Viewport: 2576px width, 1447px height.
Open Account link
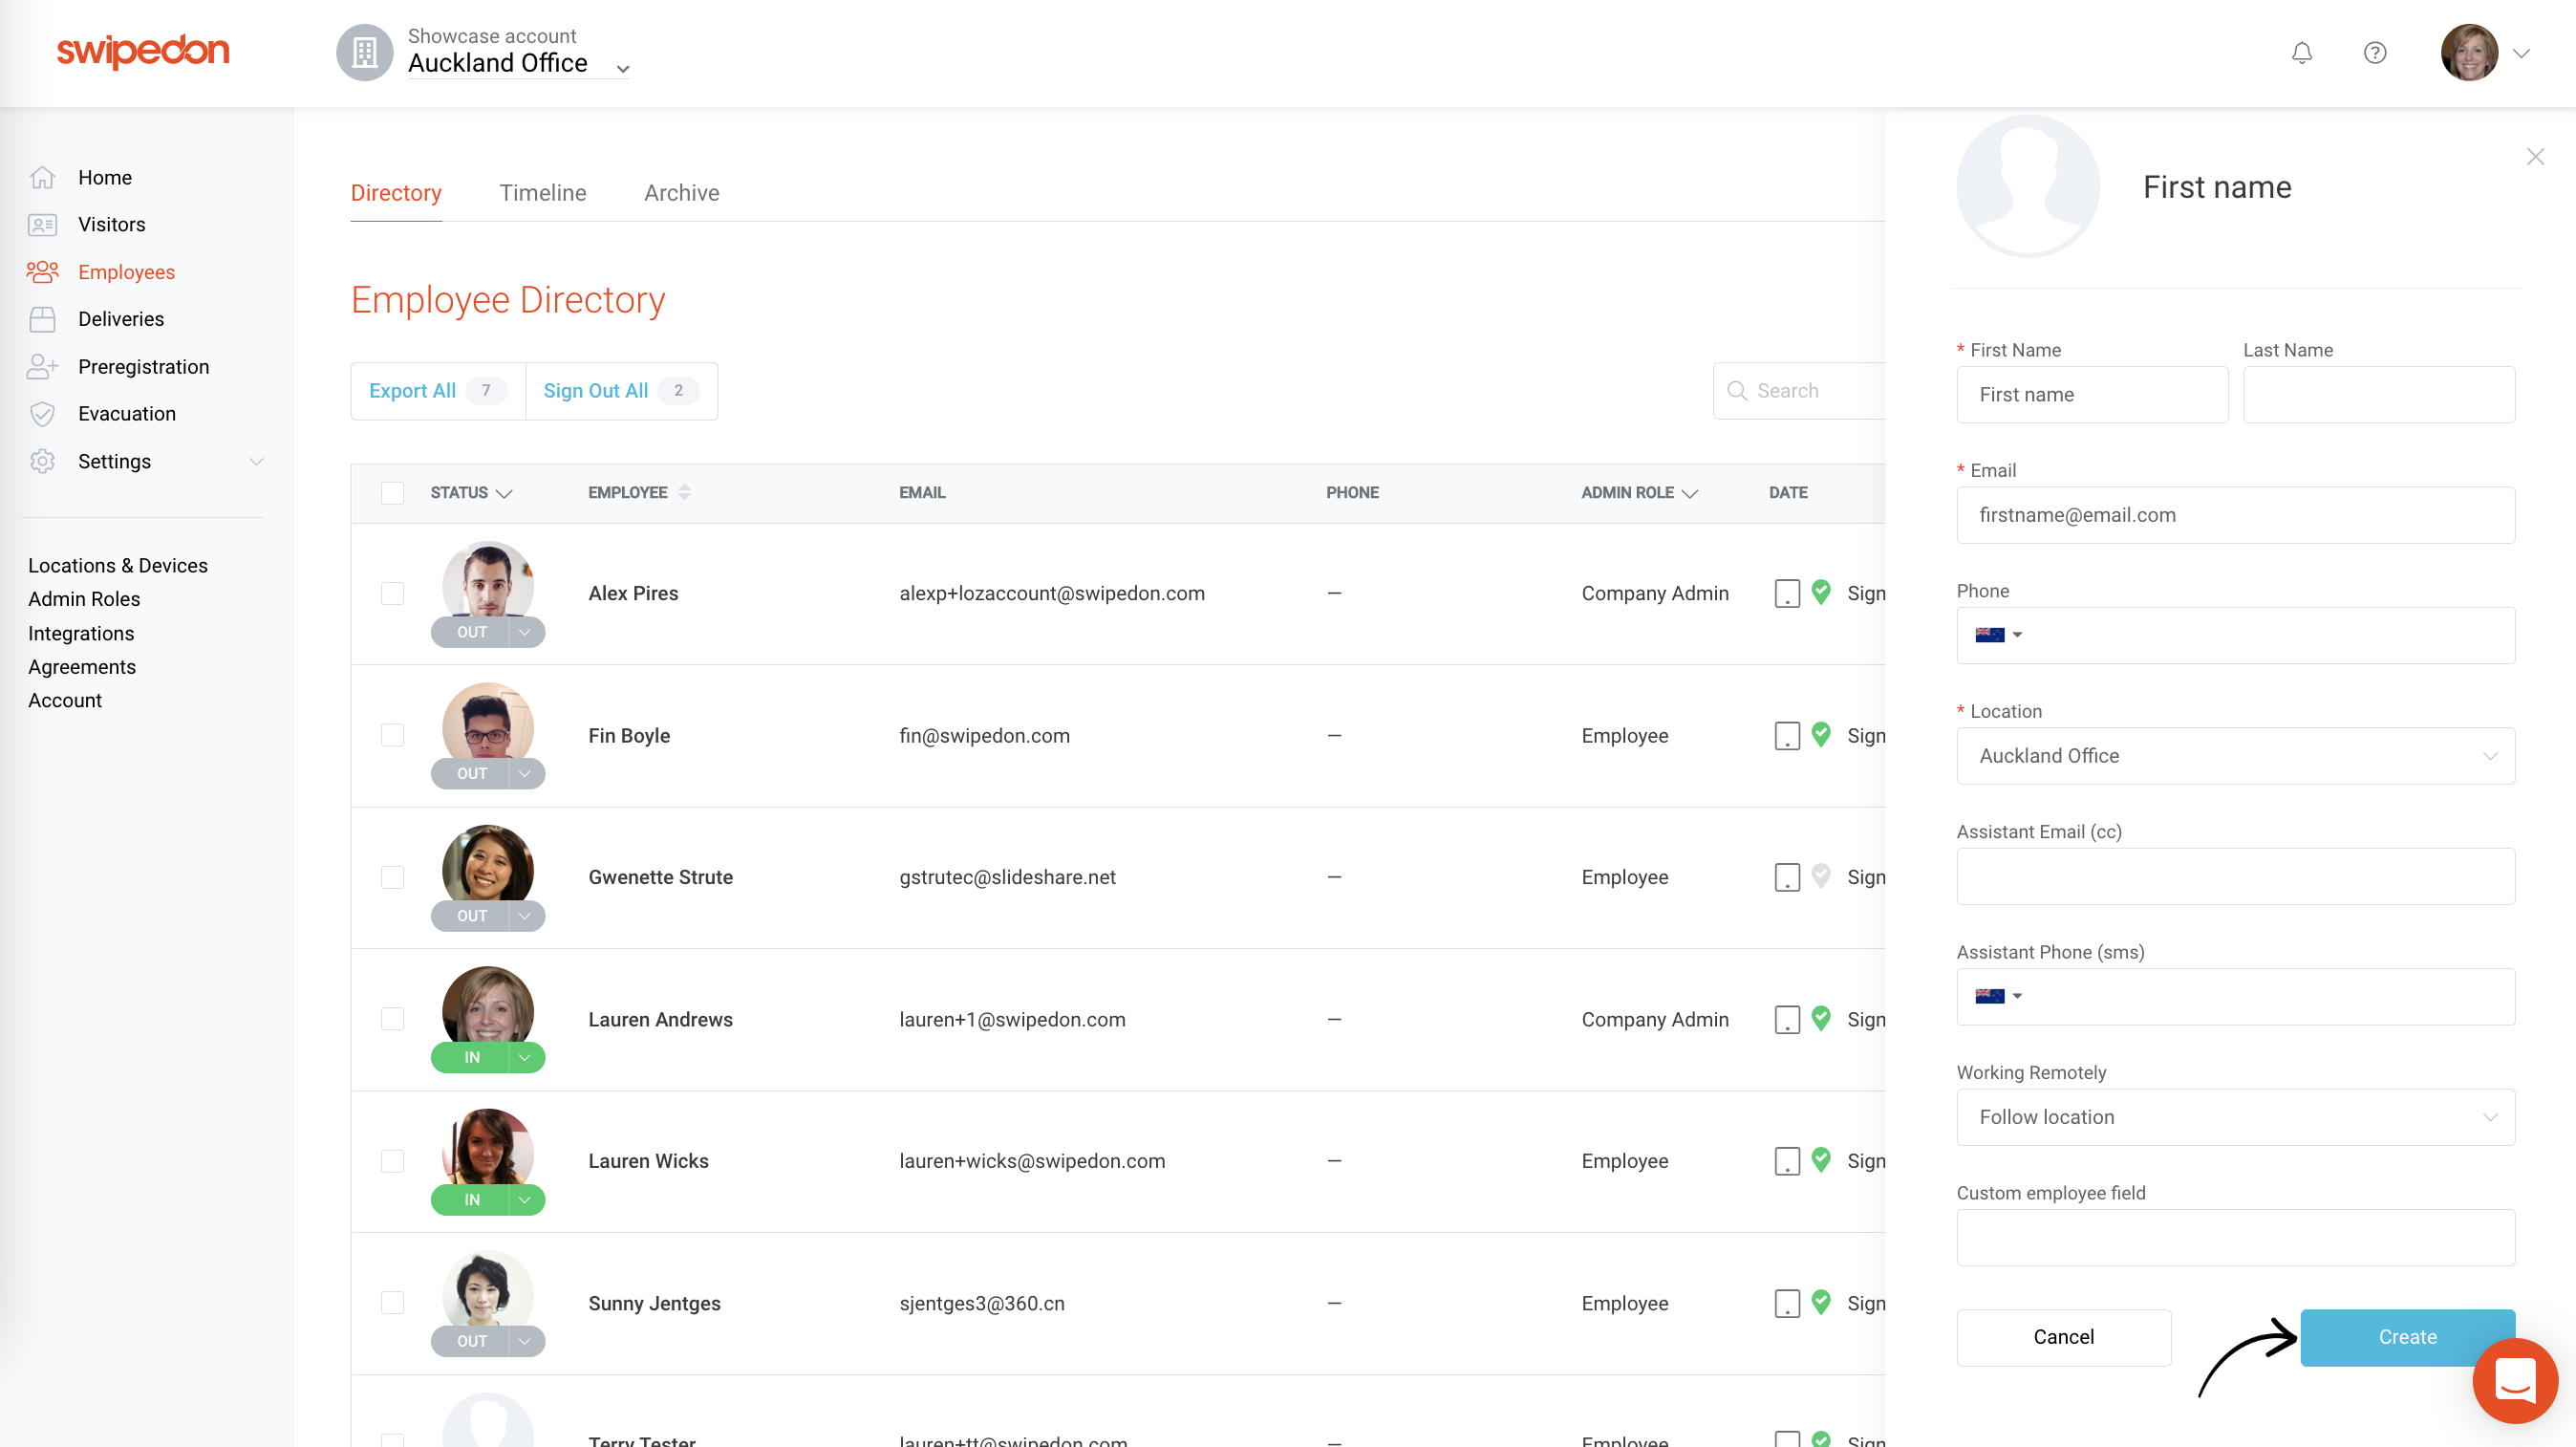pyautogui.click(x=65, y=700)
